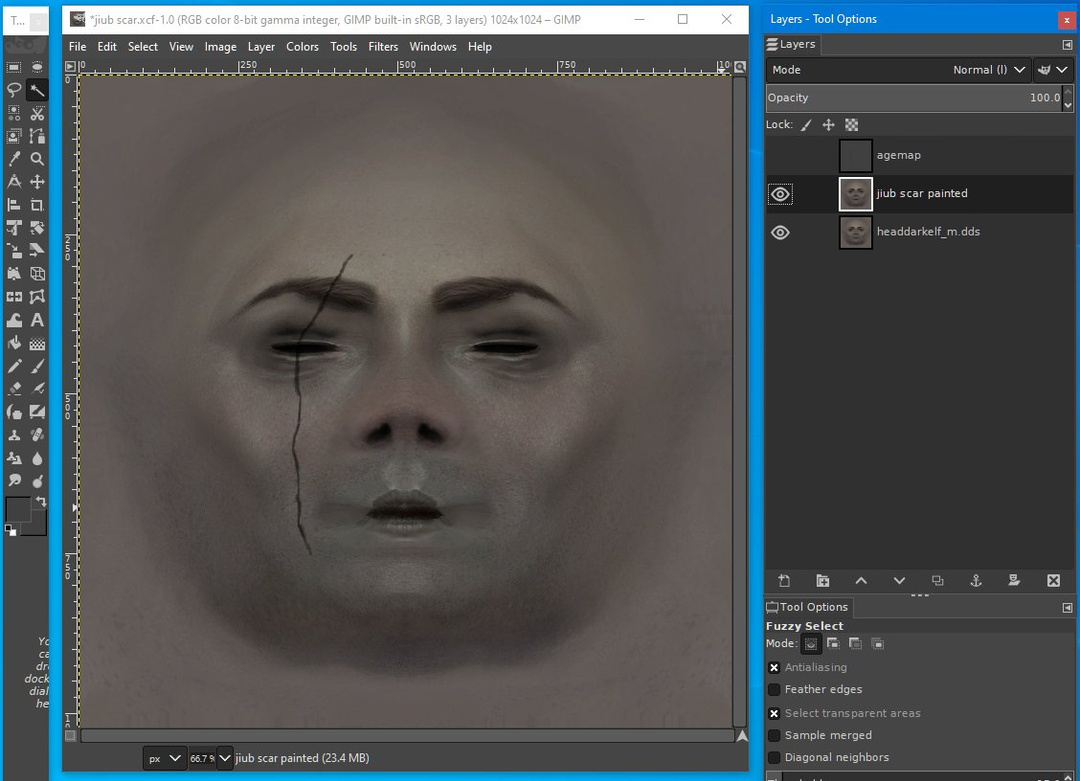Duplicate the current layer
Viewport: 1080px width, 781px height.
pyautogui.click(x=938, y=580)
